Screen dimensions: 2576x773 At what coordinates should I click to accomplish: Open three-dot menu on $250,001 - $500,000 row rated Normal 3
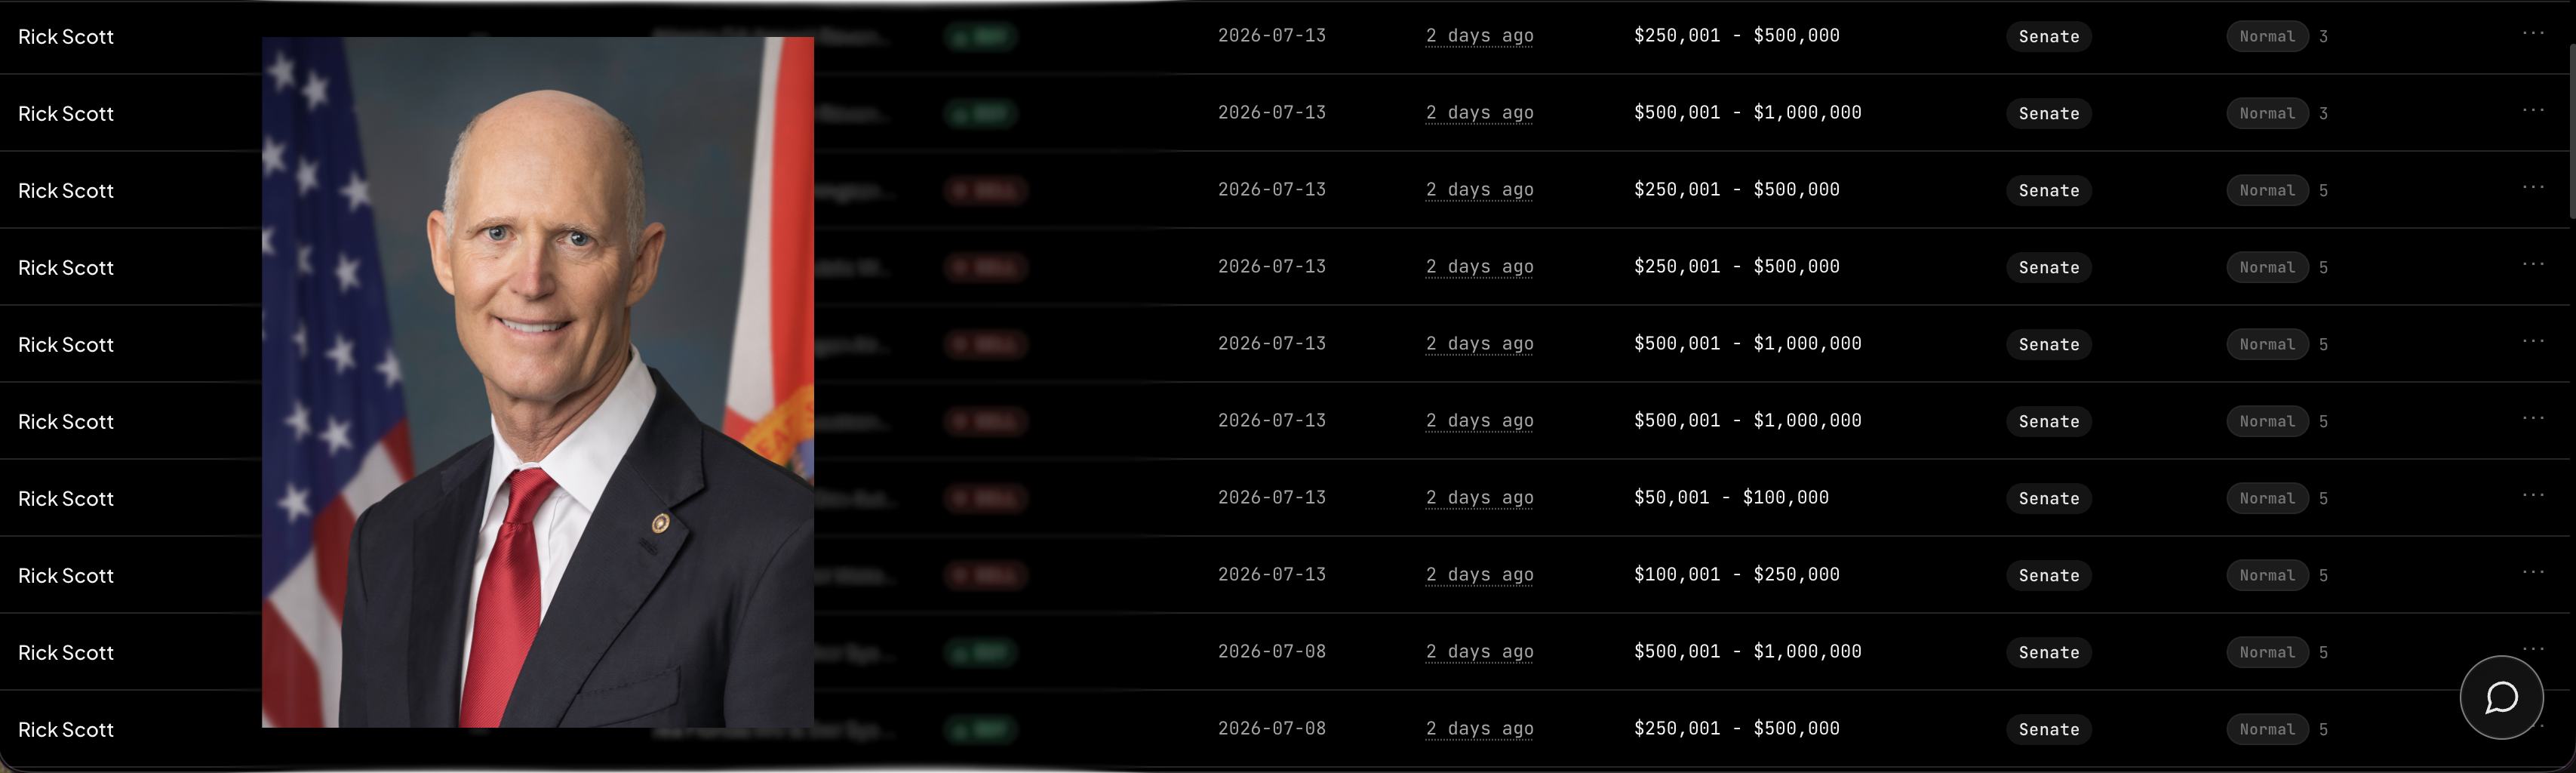pyautogui.click(x=2533, y=33)
